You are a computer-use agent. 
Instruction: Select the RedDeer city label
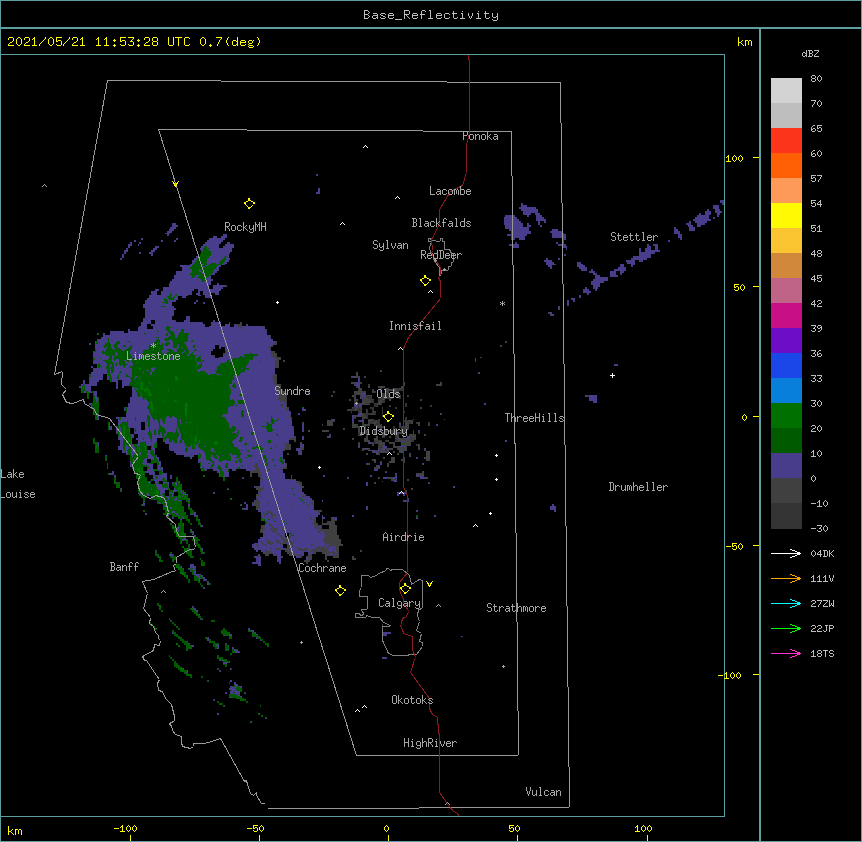441,255
